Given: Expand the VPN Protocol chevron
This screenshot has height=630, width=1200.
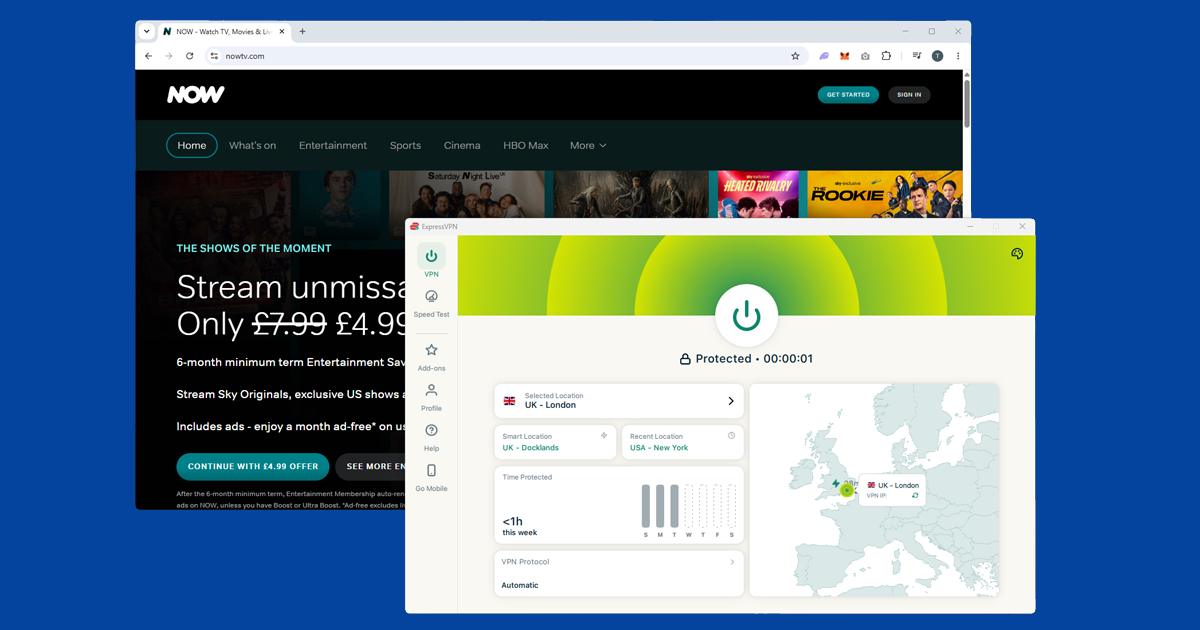Looking at the screenshot, I should point(732,562).
